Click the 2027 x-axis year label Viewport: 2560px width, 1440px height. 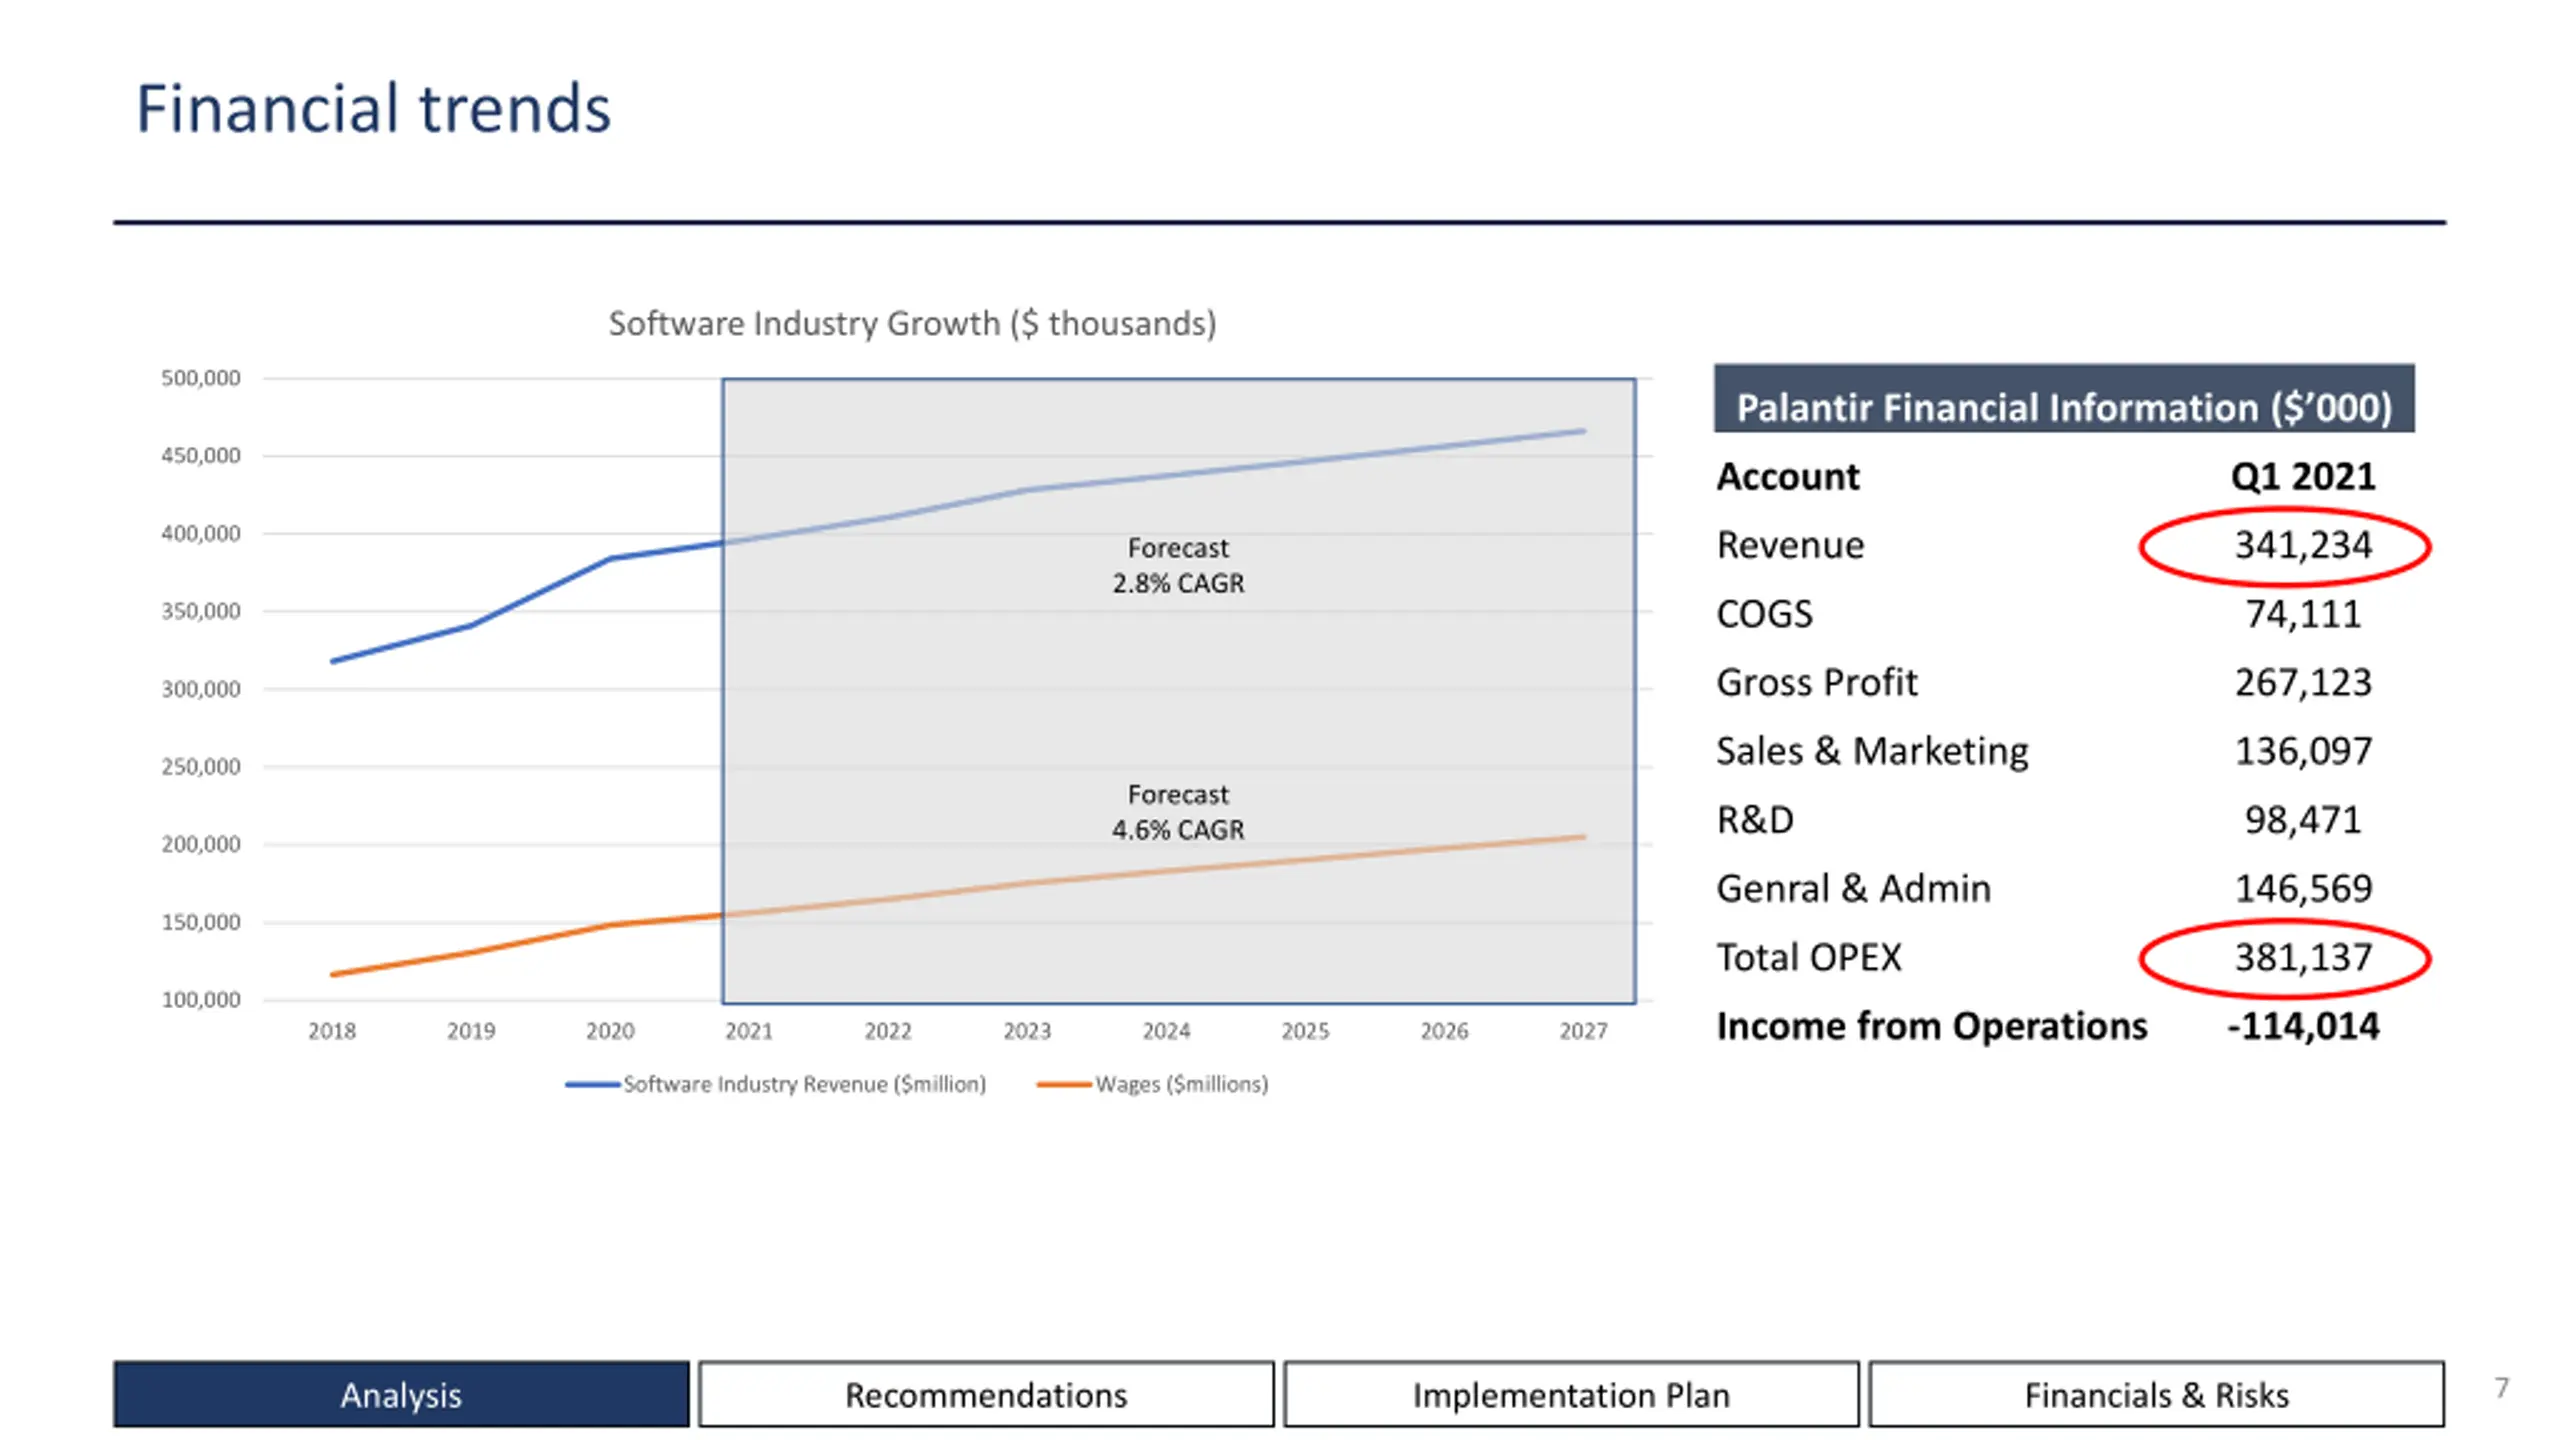pos(1583,1031)
